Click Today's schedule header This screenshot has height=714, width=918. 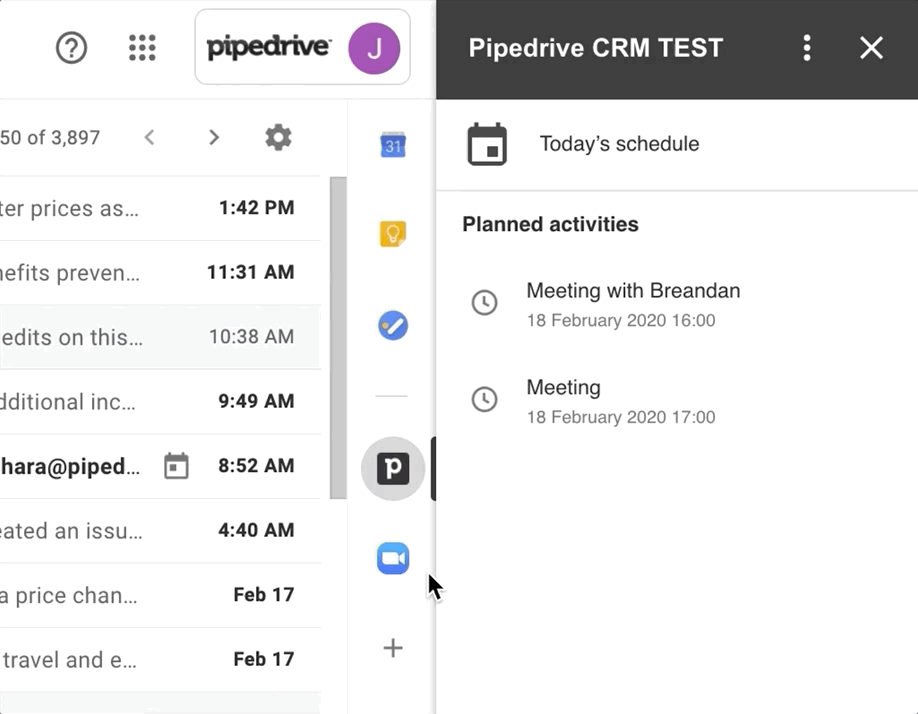(x=619, y=144)
